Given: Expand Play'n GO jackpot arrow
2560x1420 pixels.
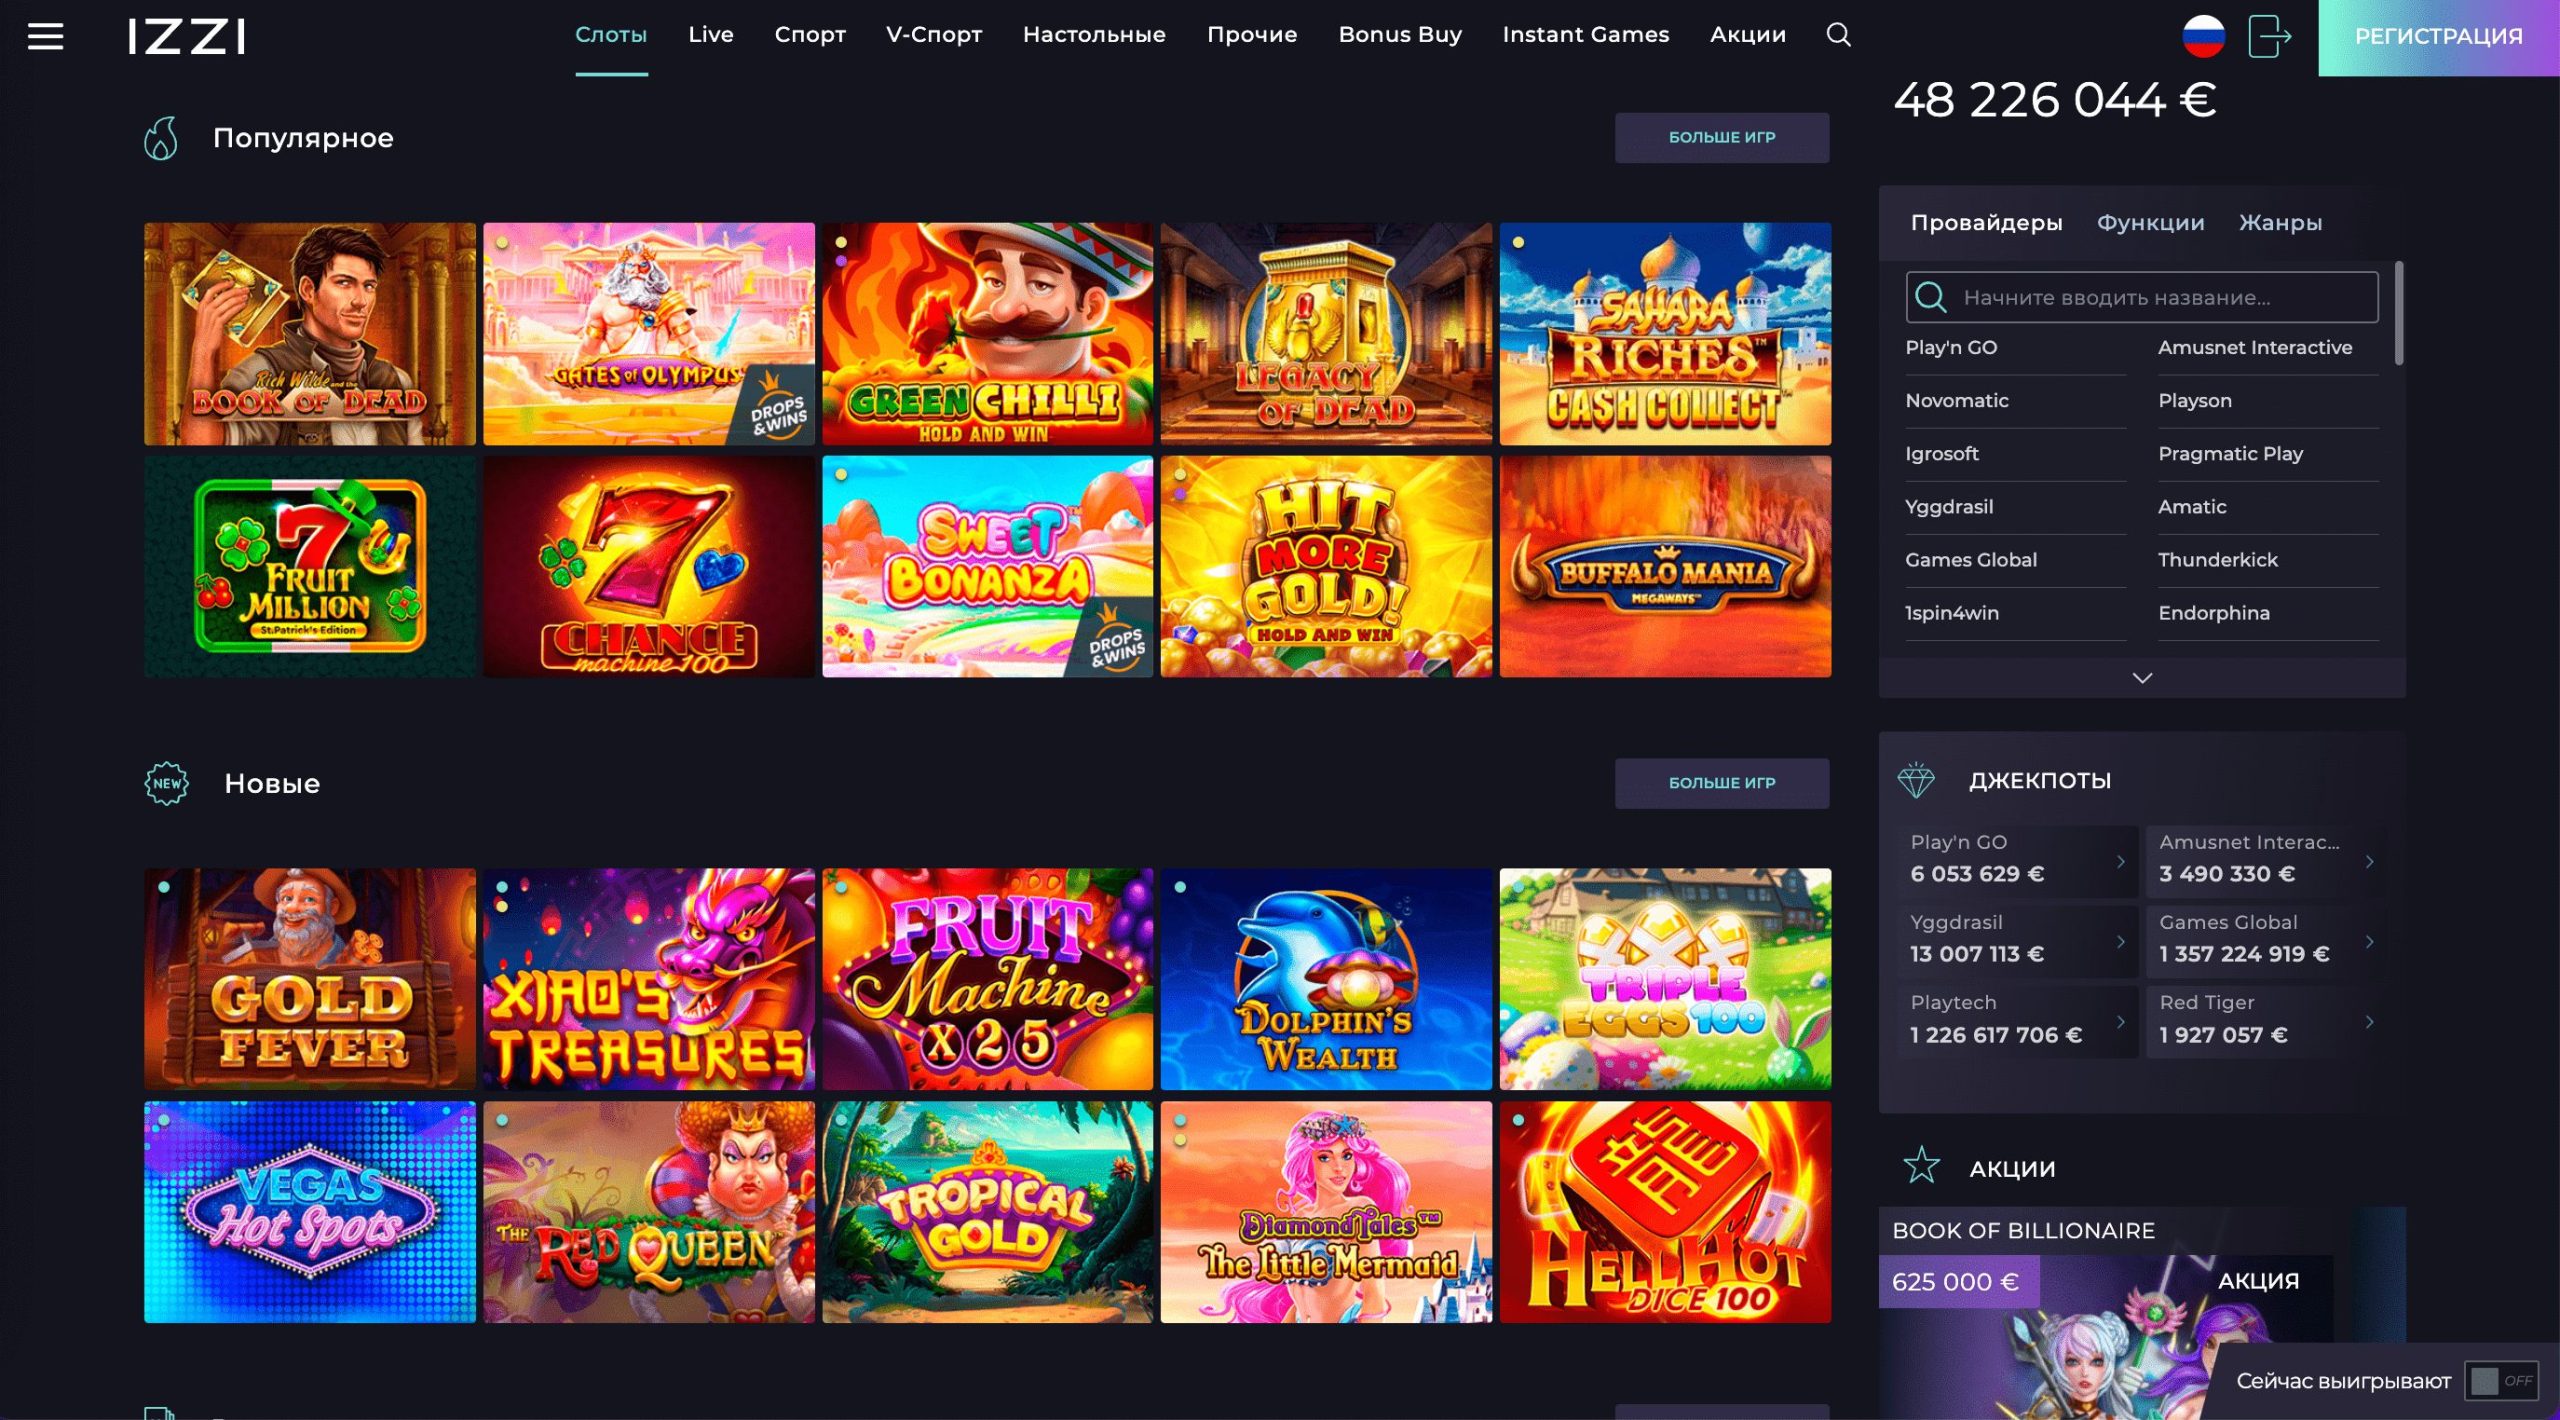Looking at the screenshot, I should 2120,861.
